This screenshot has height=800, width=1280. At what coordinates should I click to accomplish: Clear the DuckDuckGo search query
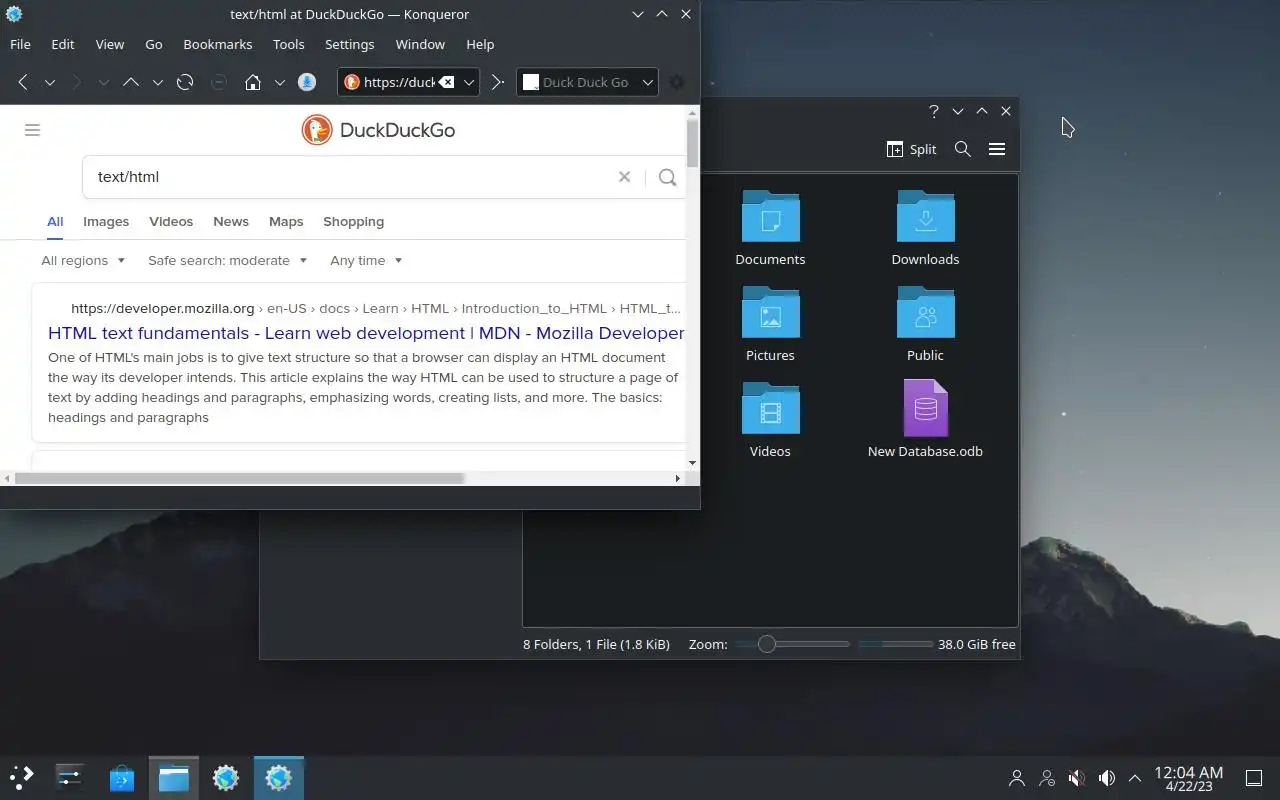click(x=624, y=177)
